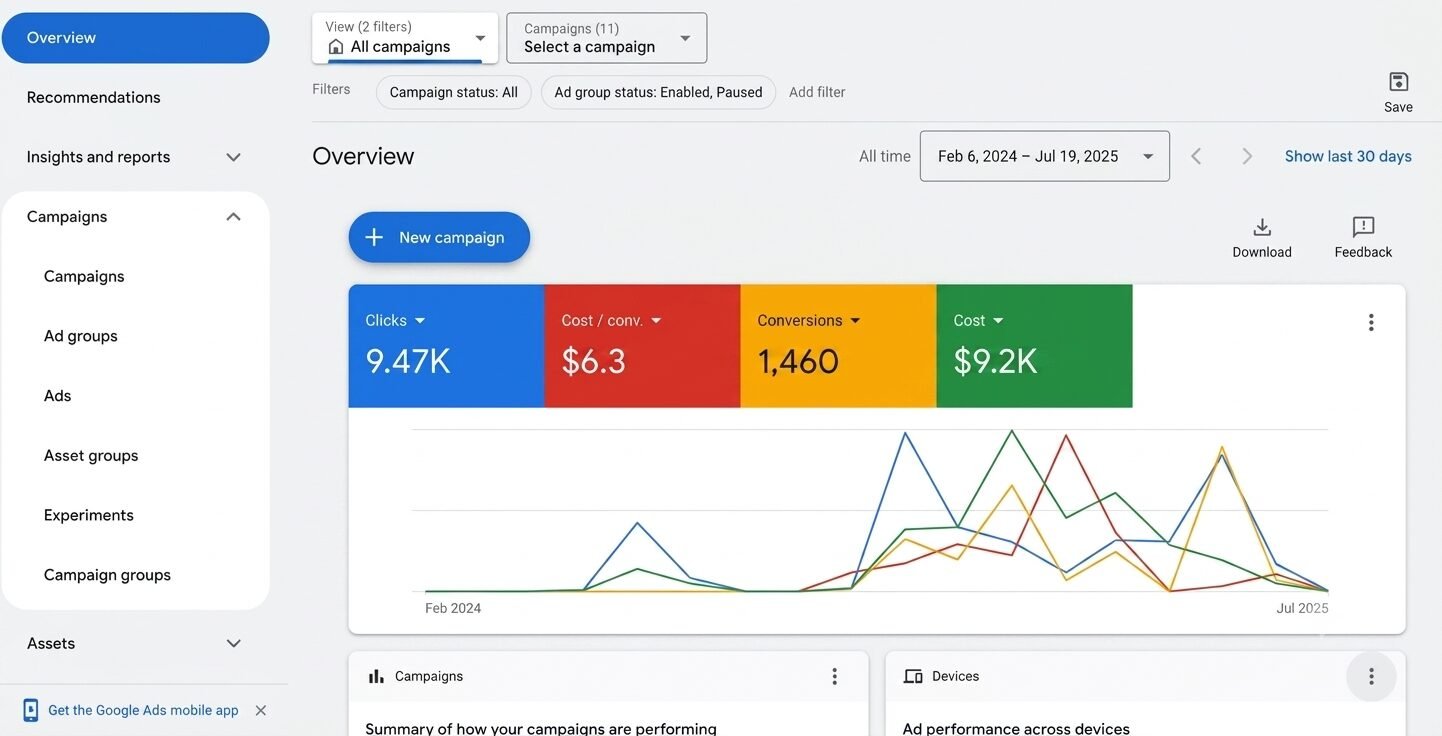Go to previous date range arrow

pos(1196,156)
